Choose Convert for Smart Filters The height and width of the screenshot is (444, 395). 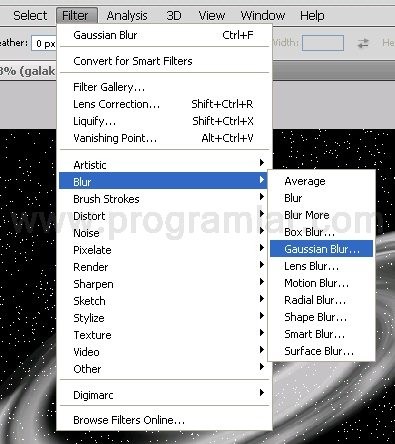pyautogui.click(x=163, y=61)
